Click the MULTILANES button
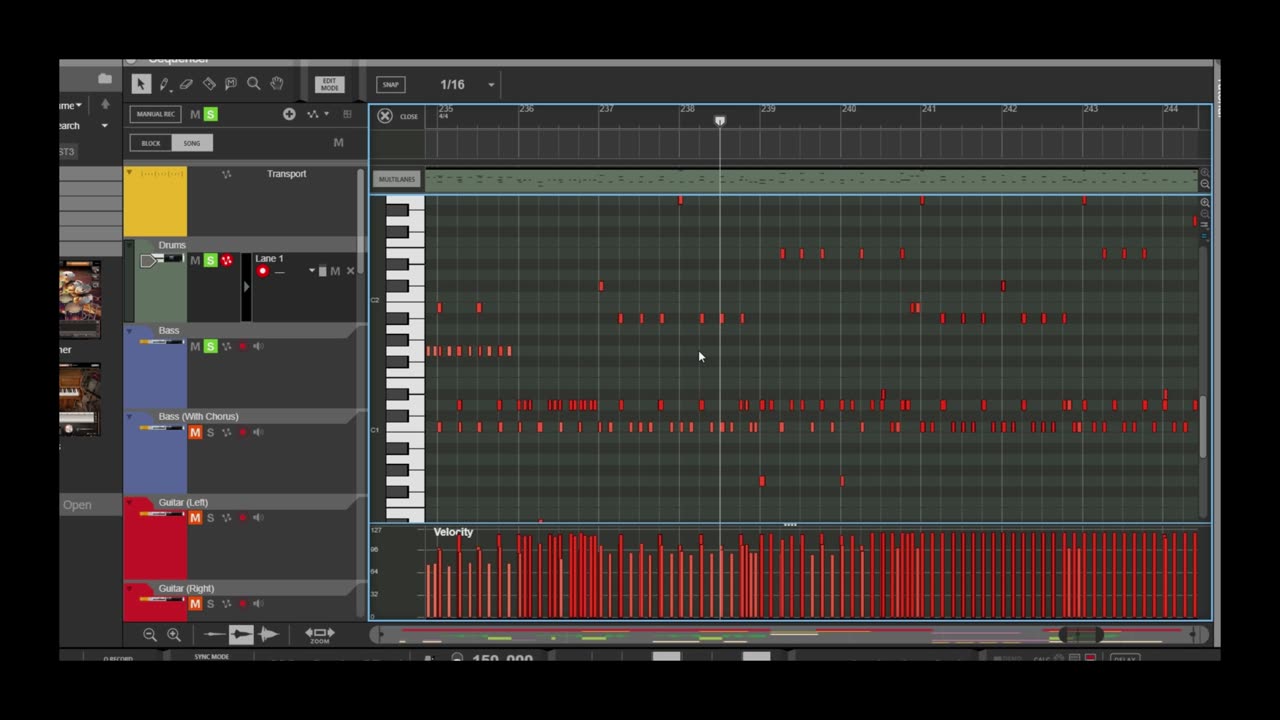The image size is (1280, 720). click(397, 179)
